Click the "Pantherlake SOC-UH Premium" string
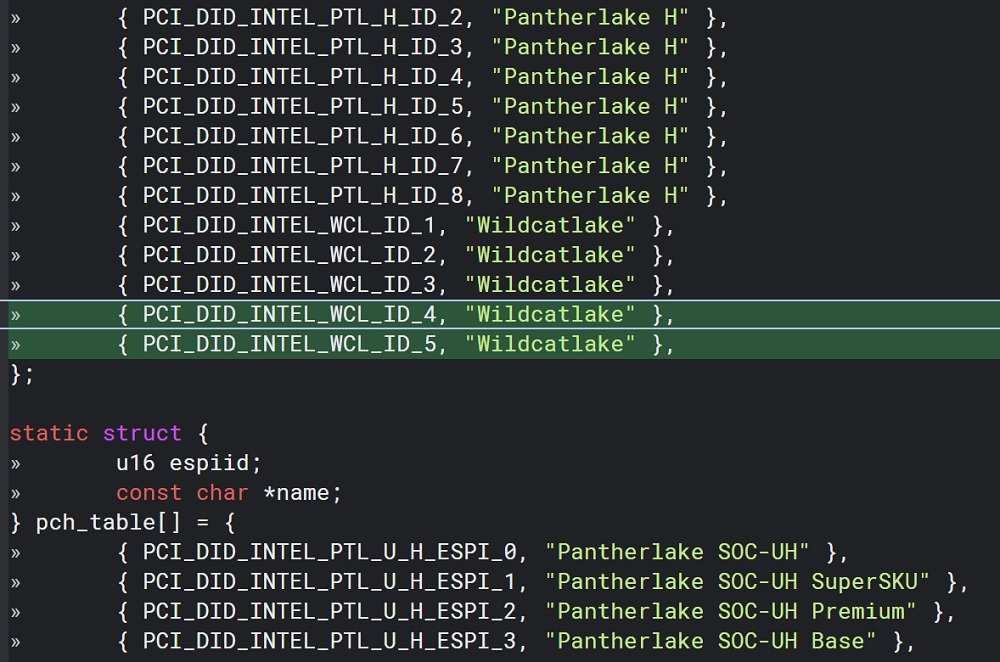Image resolution: width=1000 pixels, height=662 pixels. point(737,611)
